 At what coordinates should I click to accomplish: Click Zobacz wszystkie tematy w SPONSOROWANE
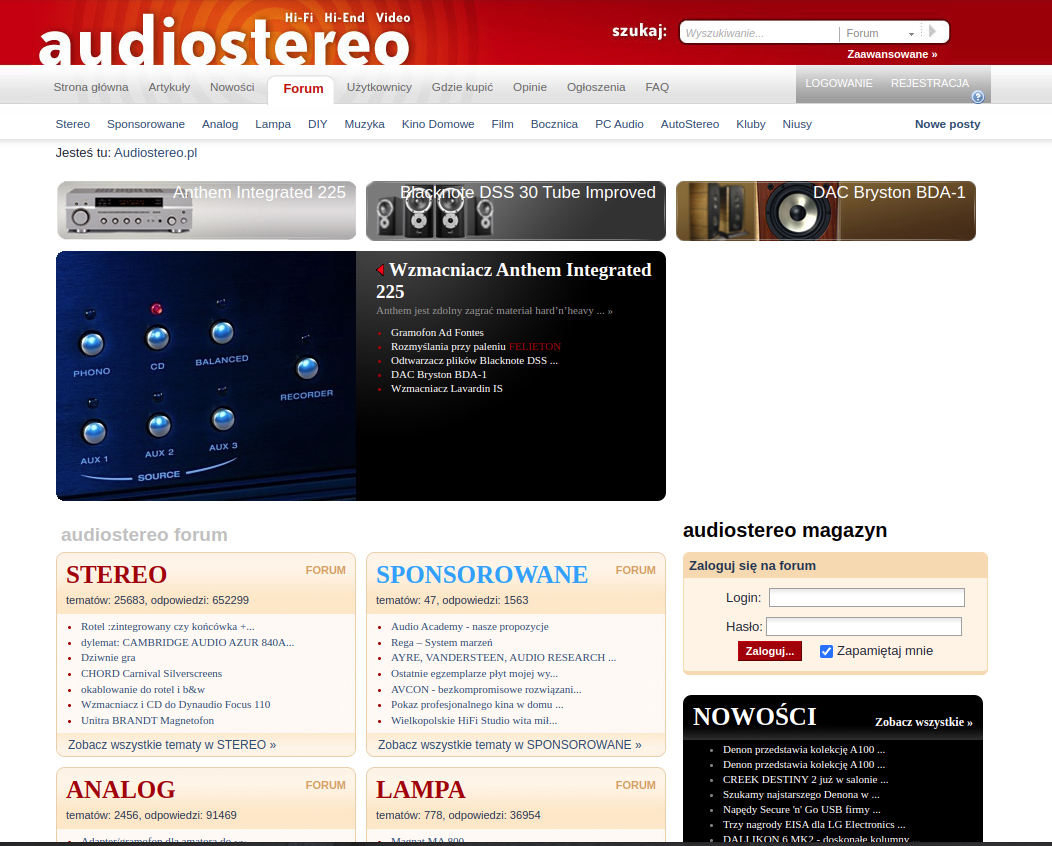pyautogui.click(x=509, y=745)
